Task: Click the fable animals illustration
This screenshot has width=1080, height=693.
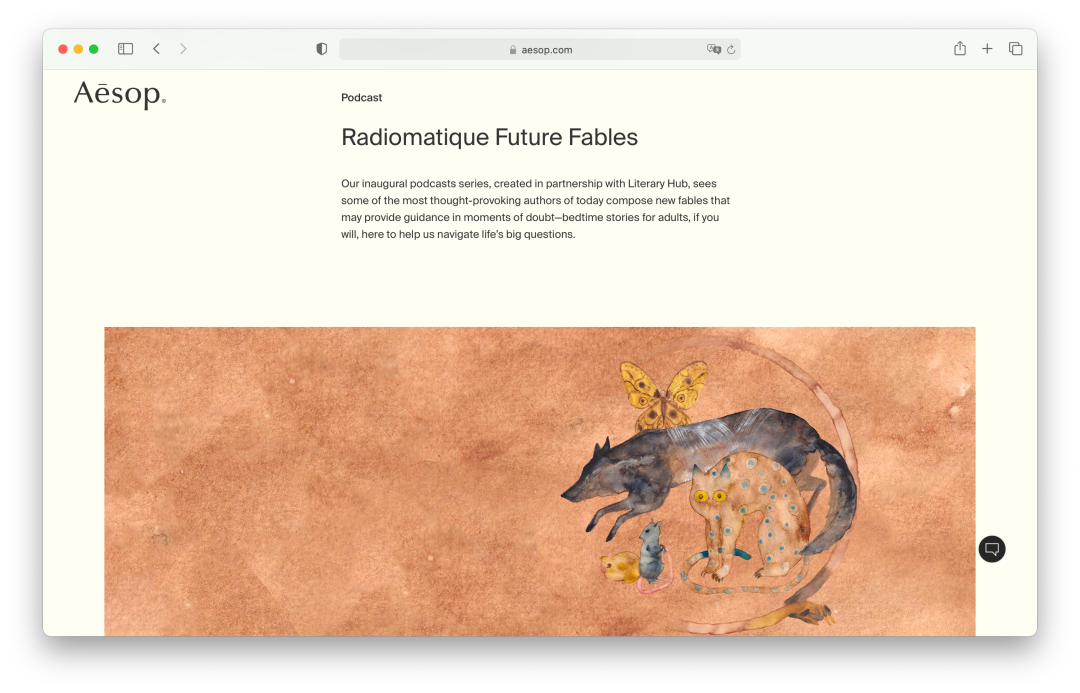Action: [540, 482]
